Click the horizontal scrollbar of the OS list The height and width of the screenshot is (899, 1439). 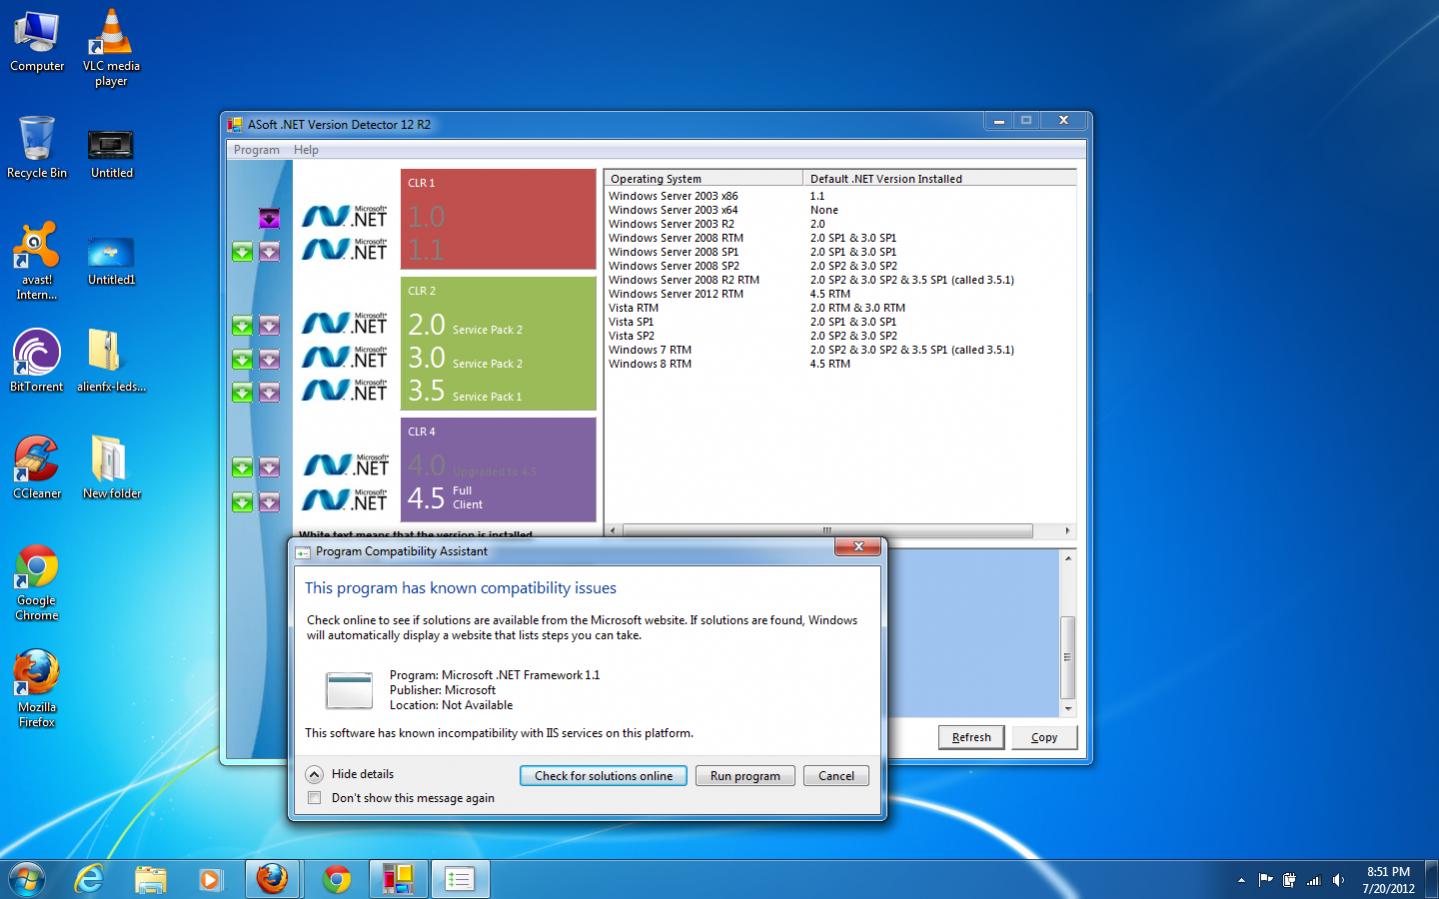[827, 530]
